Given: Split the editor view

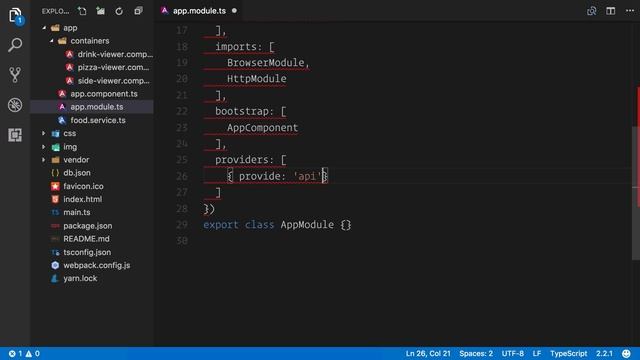Looking at the screenshot, I should point(611,11).
